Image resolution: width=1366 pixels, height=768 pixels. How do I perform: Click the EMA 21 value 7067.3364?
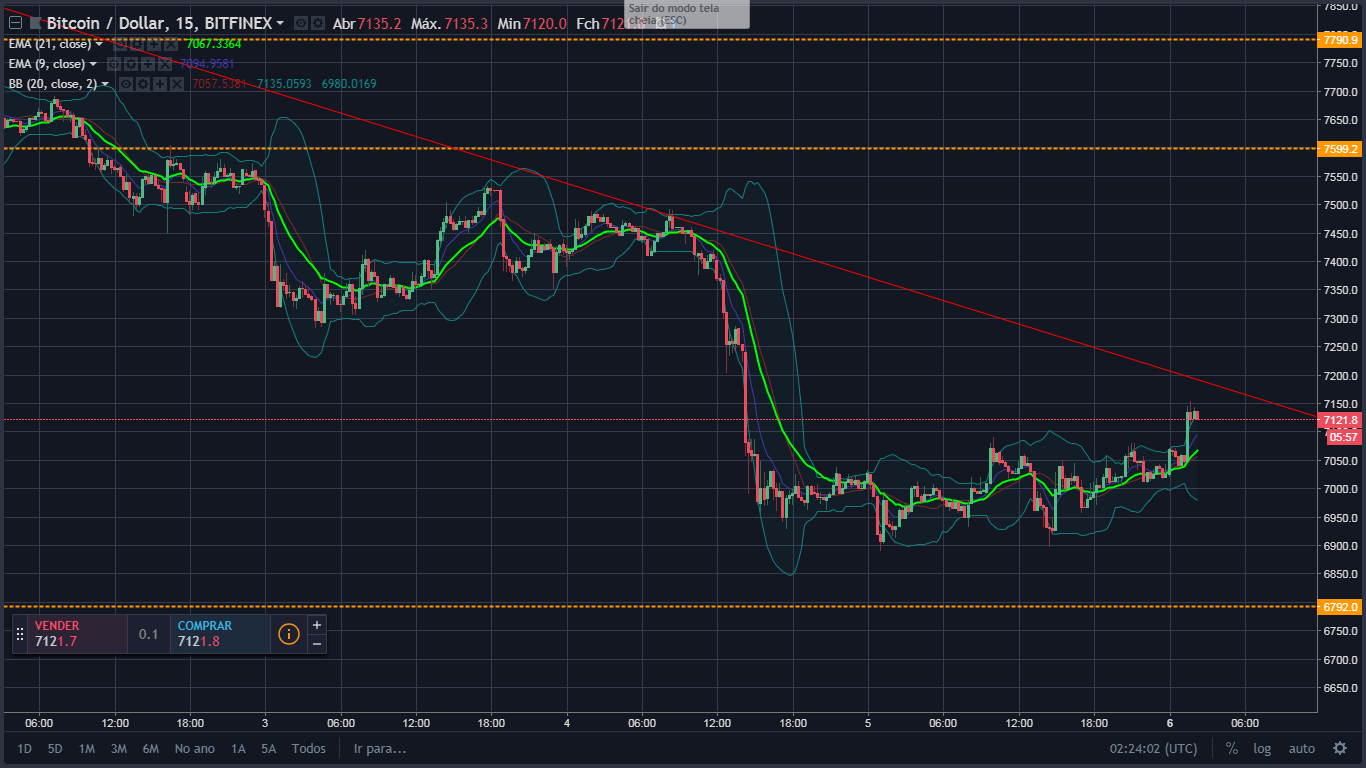[x=213, y=44]
